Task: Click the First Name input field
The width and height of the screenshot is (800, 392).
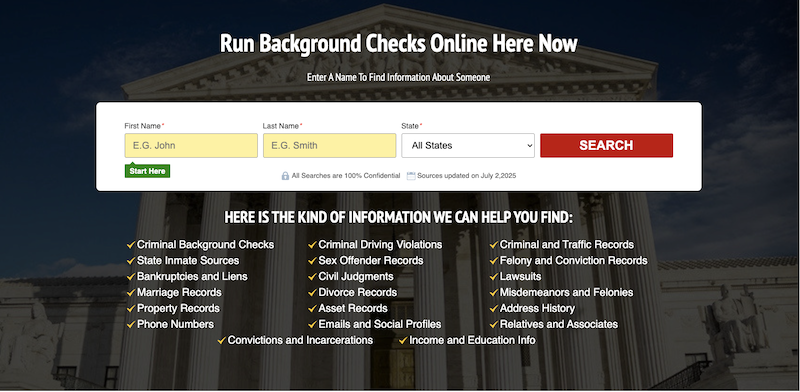Action: pos(191,145)
